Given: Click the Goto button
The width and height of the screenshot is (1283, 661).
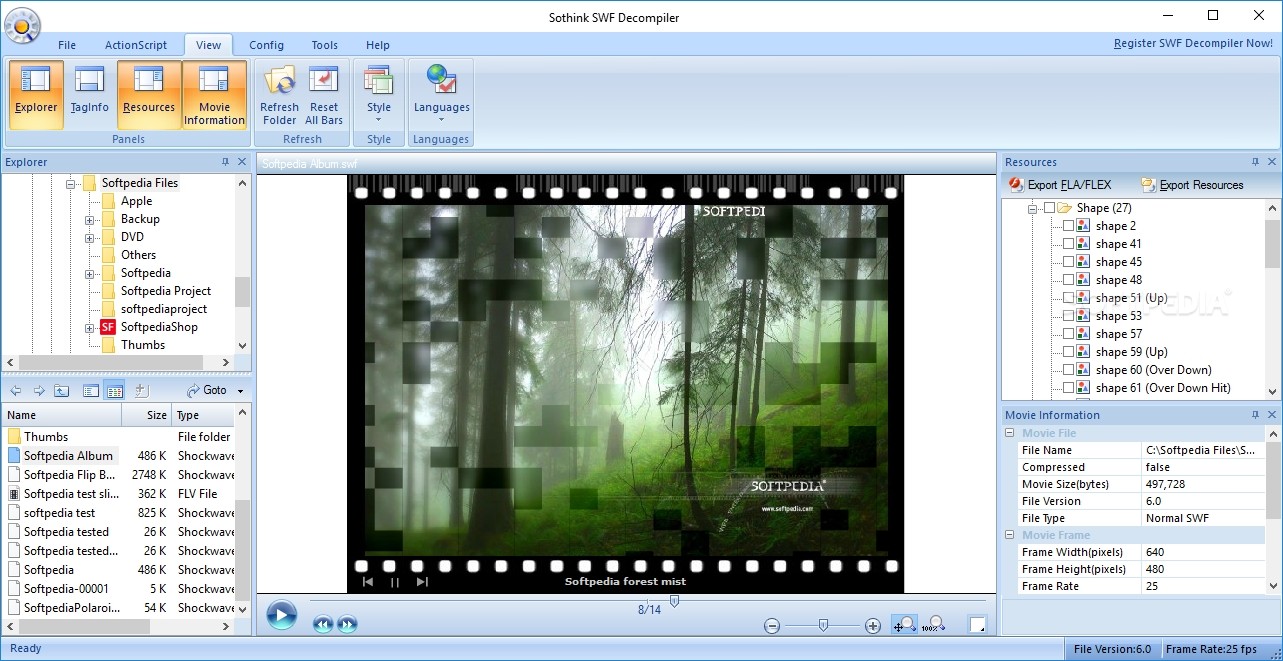Looking at the screenshot, I should point(208,391).
